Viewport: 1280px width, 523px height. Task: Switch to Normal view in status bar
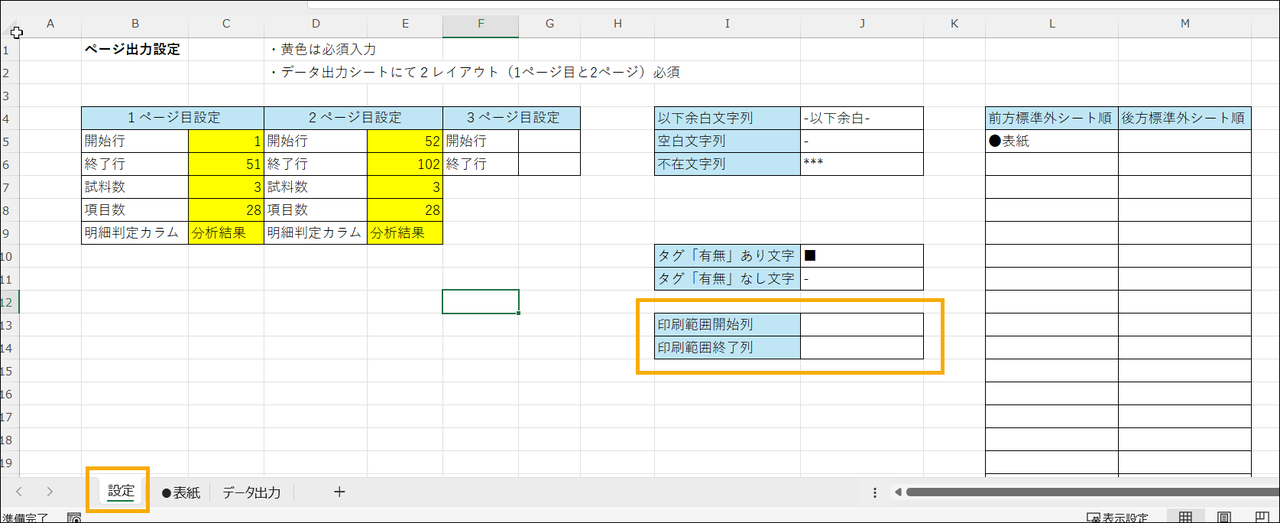click(x=1186, y=517)
